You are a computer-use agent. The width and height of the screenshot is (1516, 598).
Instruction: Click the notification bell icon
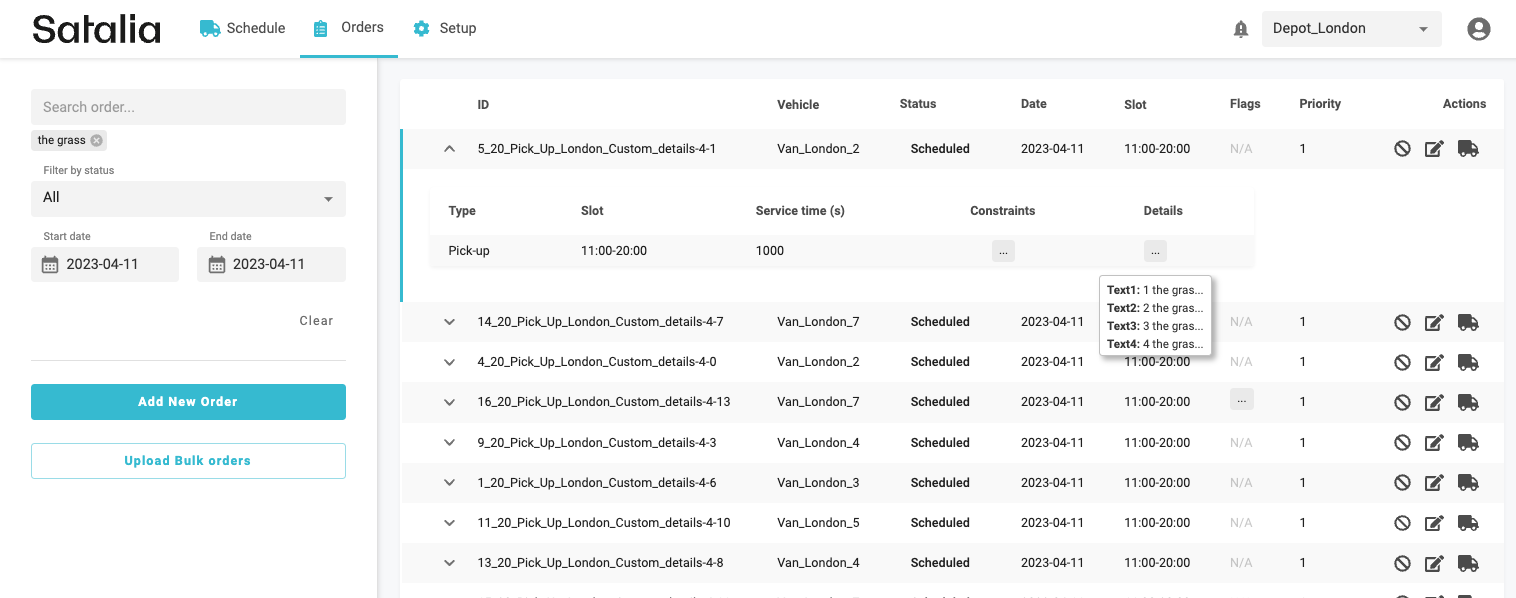[1241, 29]
